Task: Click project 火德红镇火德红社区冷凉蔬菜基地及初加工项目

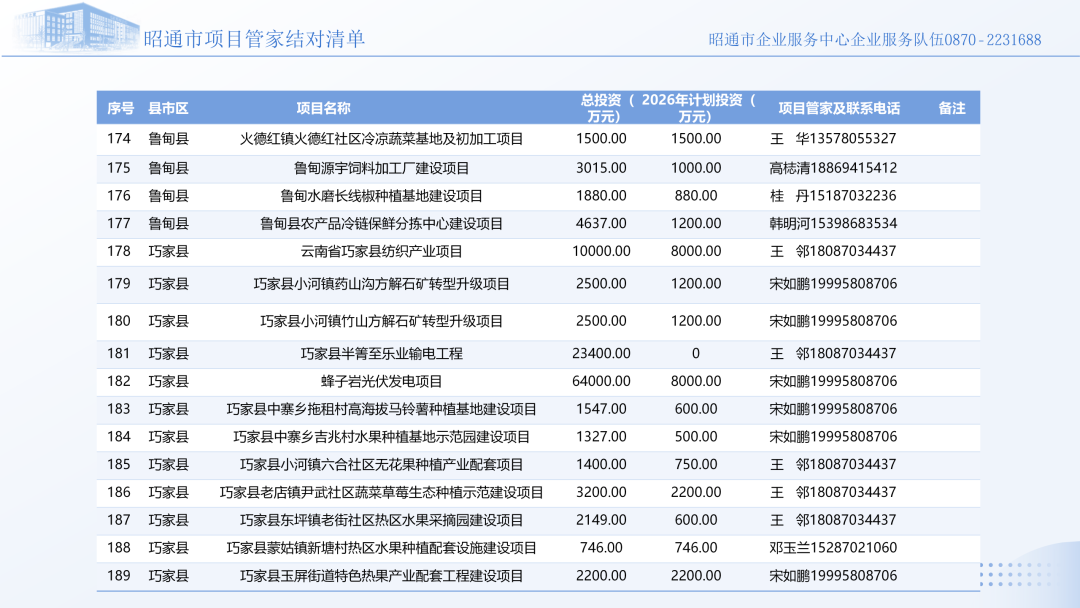Action: [x=382, y=139]
